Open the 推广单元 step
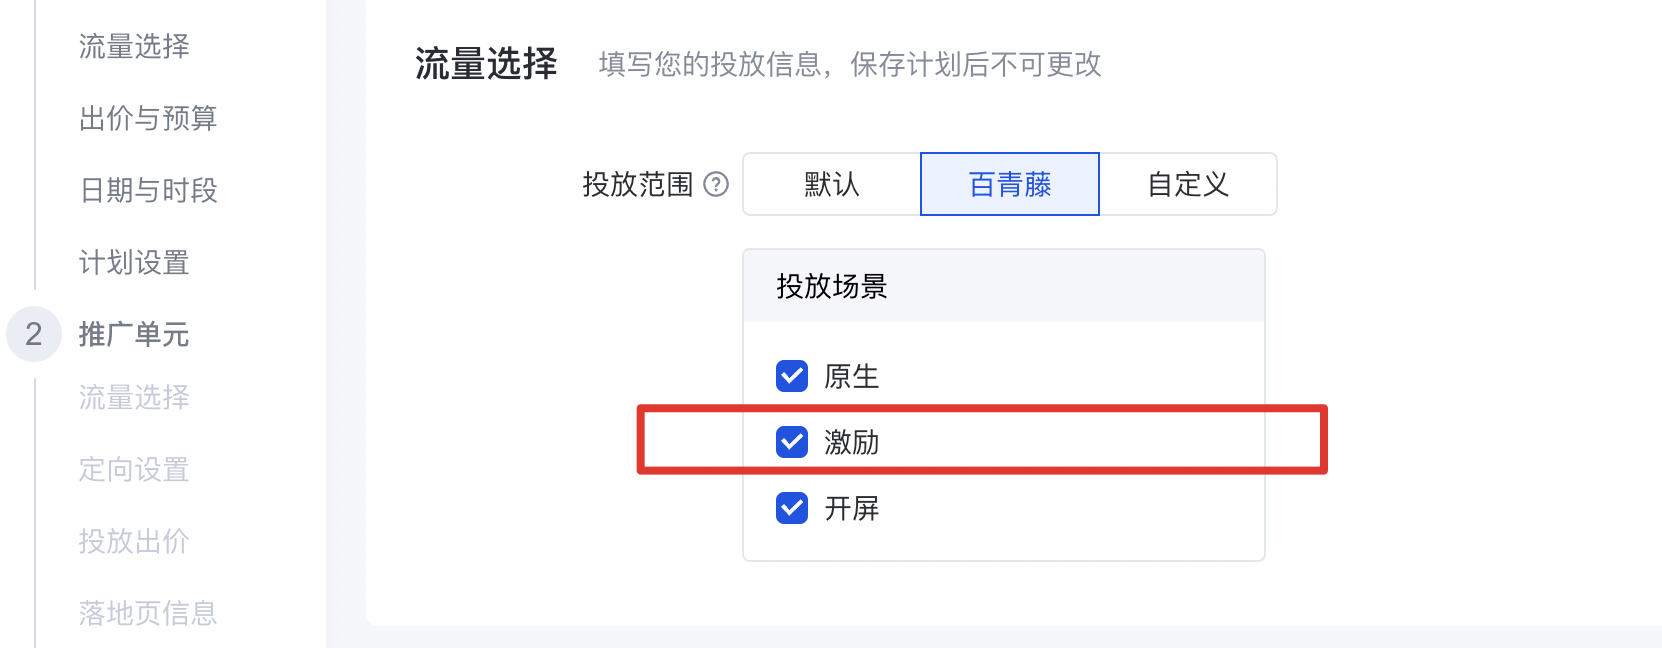The image size is (1662, 648). [134, 334]
